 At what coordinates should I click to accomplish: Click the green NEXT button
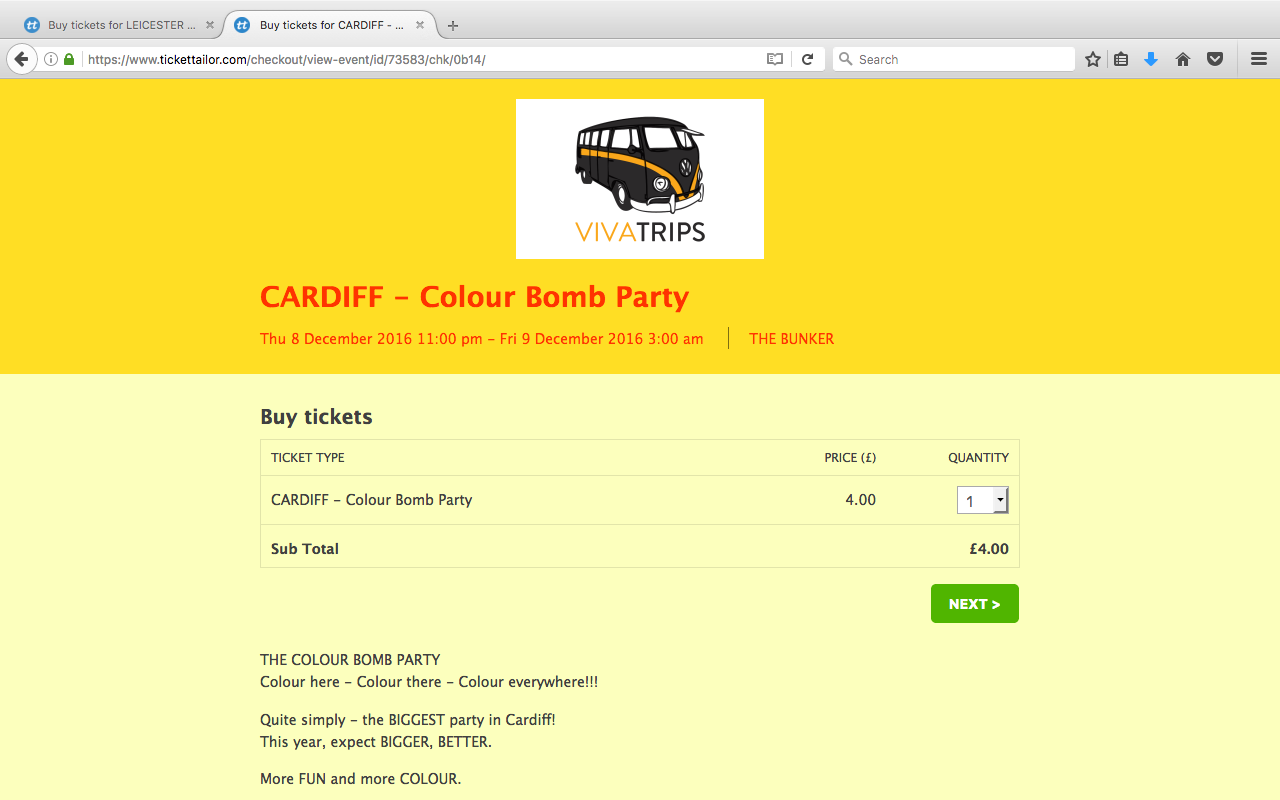[x=975, y=604]
